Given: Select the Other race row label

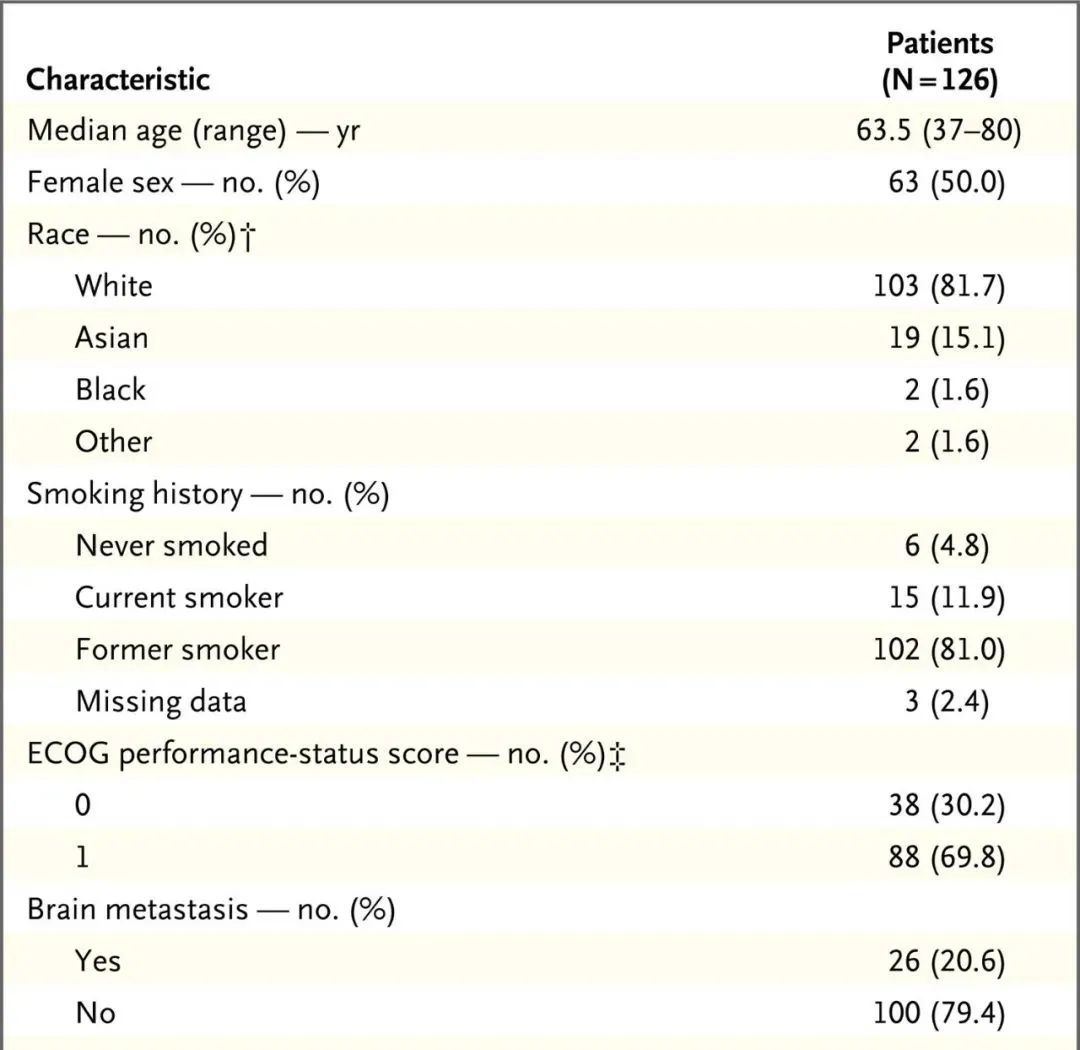Looking at the screenshot, I should tap(114, 442).
